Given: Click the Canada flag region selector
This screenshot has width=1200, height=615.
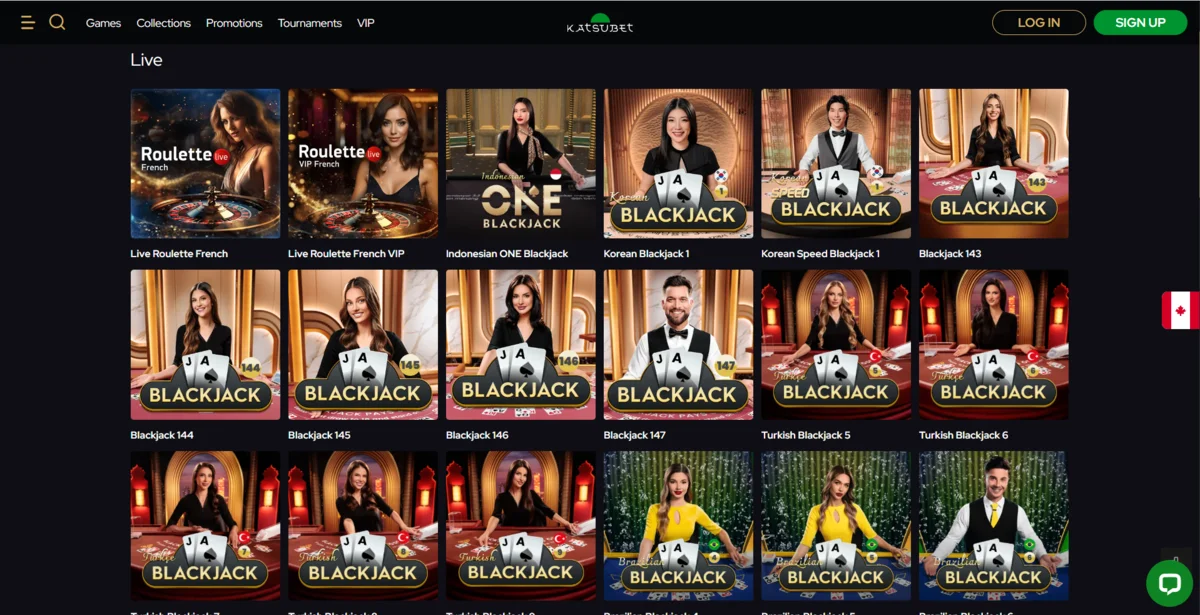Looking at the screenshot, I should point(1181,311).
